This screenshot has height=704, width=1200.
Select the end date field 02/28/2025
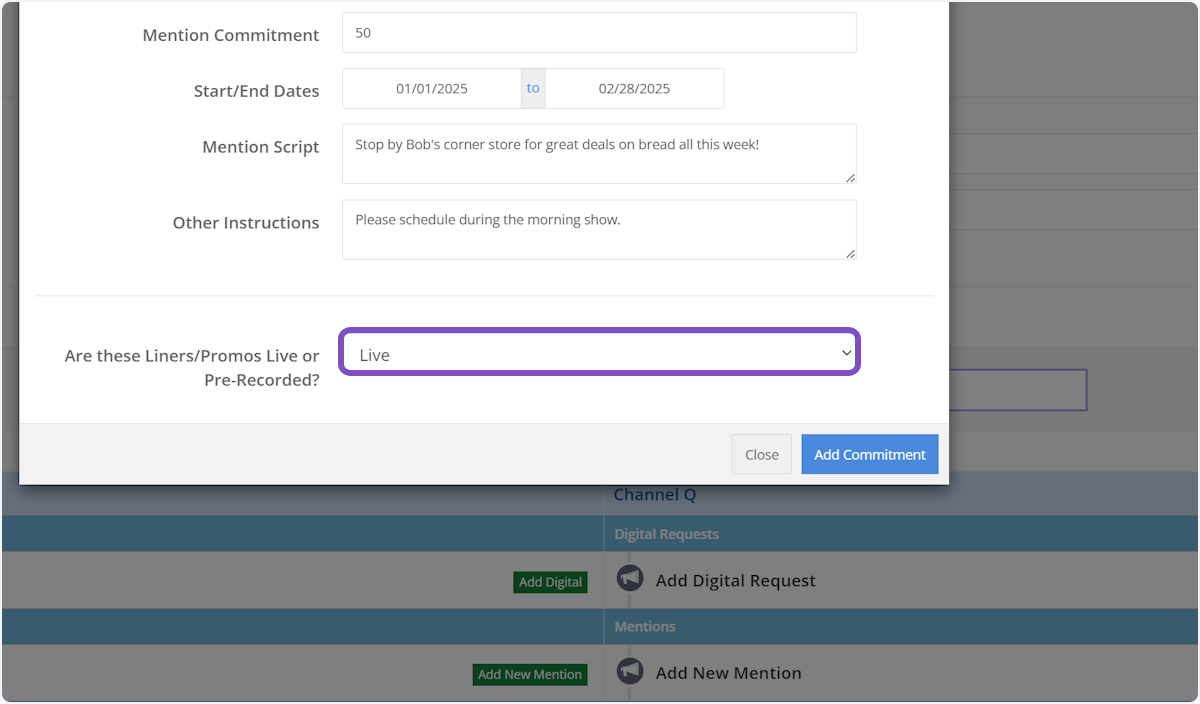coord(634,89)
